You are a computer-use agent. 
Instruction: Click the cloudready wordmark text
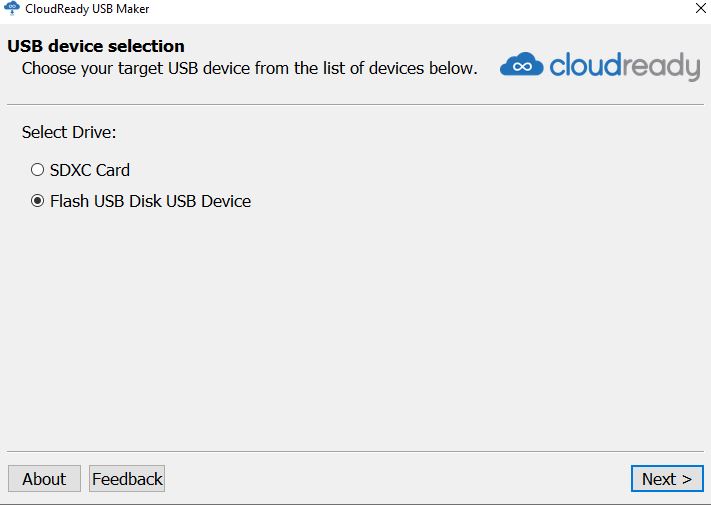click(624, 66)
